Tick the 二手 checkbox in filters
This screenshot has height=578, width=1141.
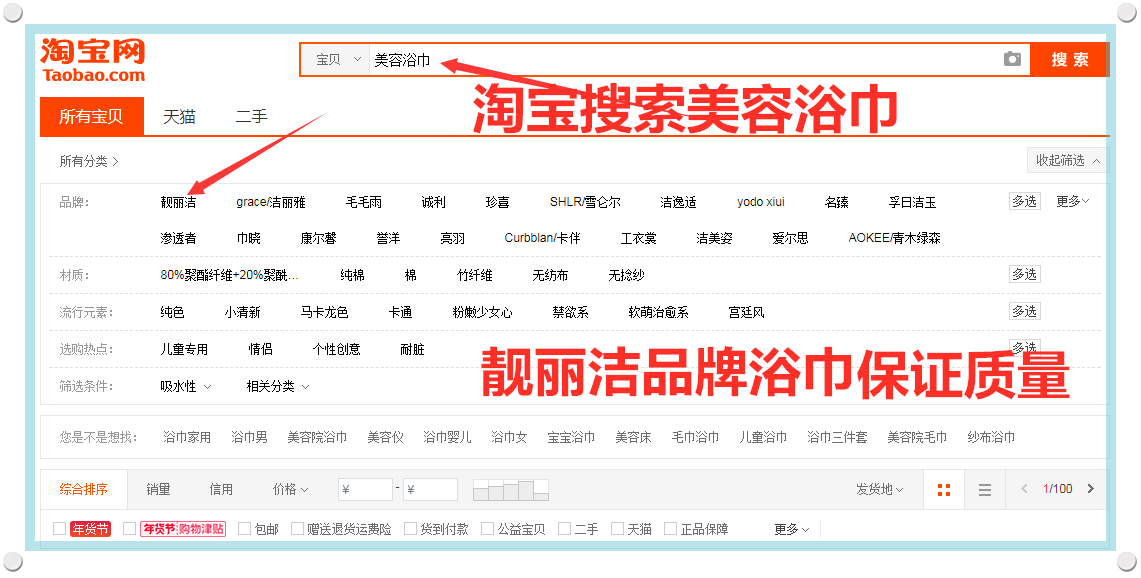[x=564, y=528]
